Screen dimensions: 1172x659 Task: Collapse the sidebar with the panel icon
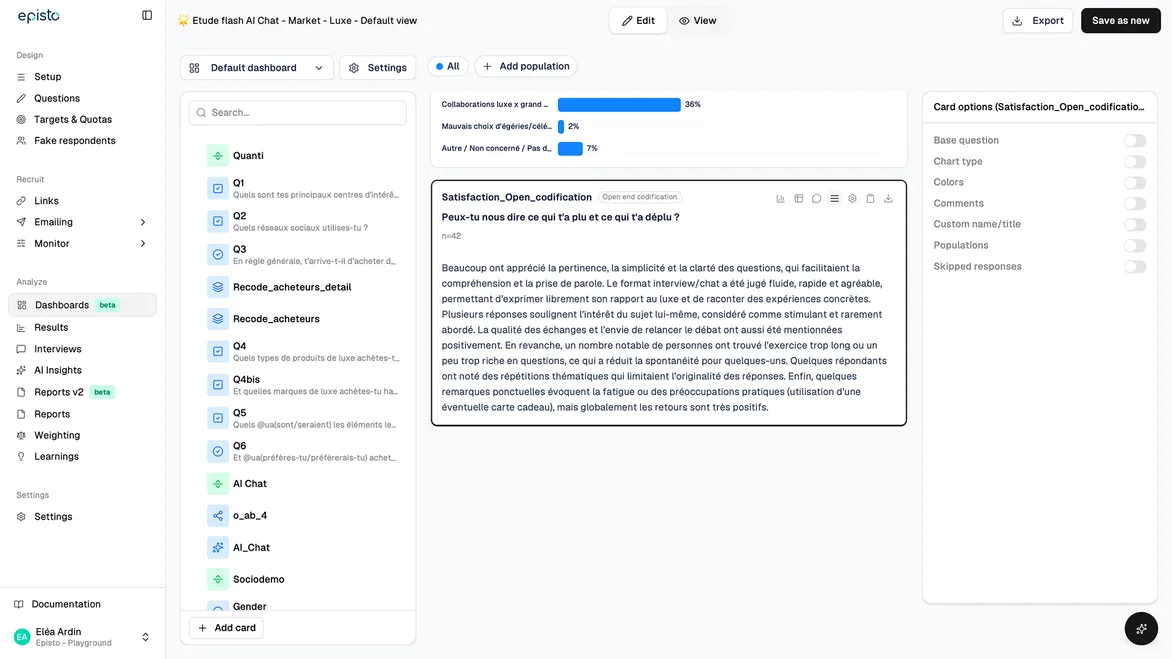147,15
